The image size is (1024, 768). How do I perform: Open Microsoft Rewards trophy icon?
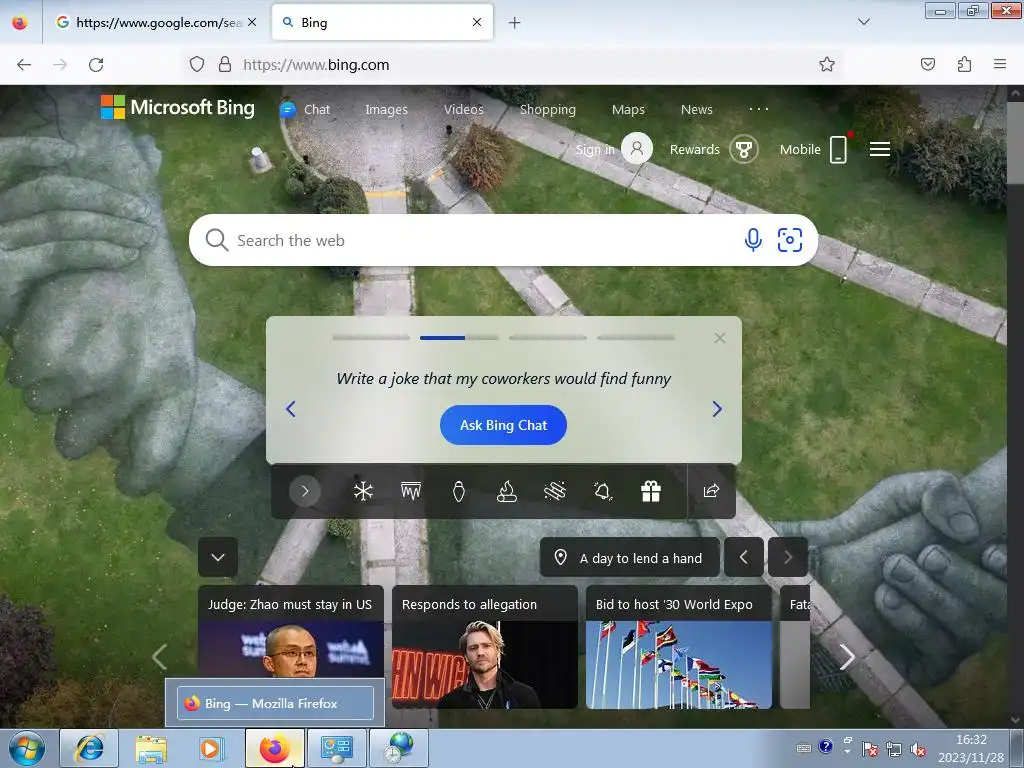click(744, 150)
